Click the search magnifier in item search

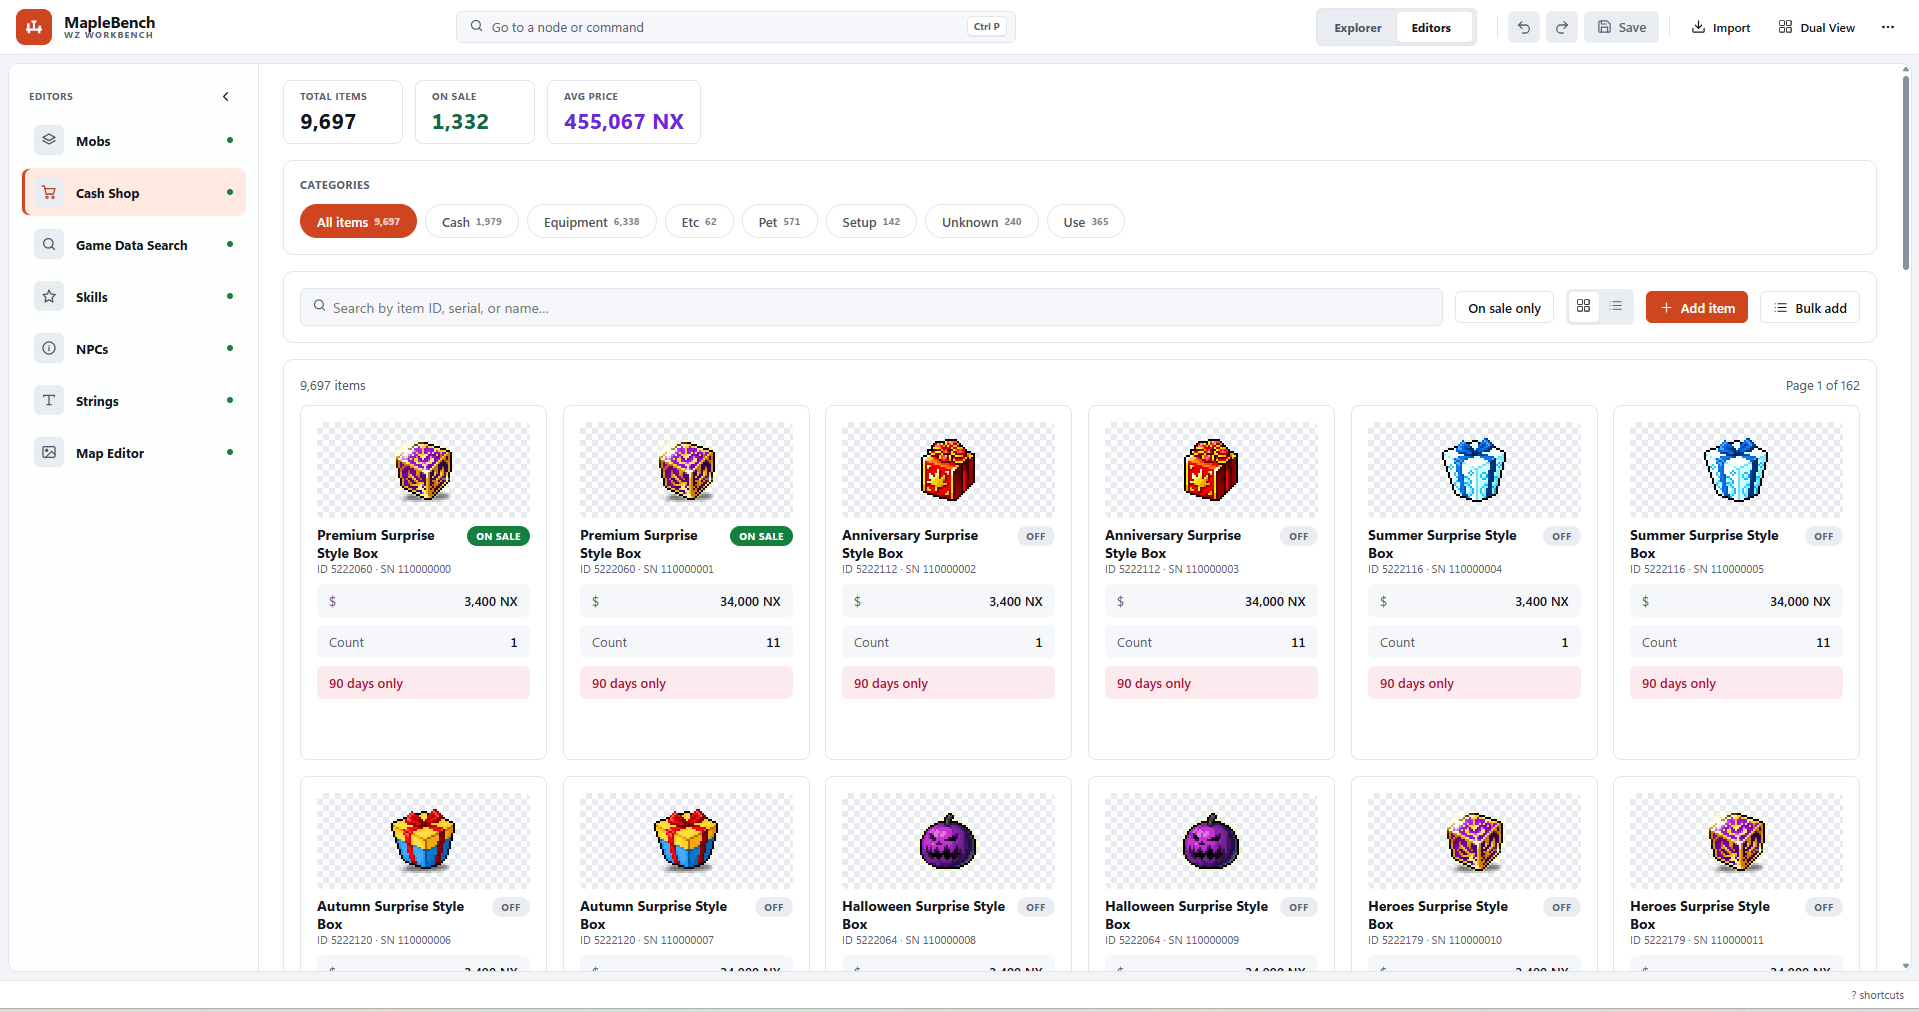[x=320, y=306]
